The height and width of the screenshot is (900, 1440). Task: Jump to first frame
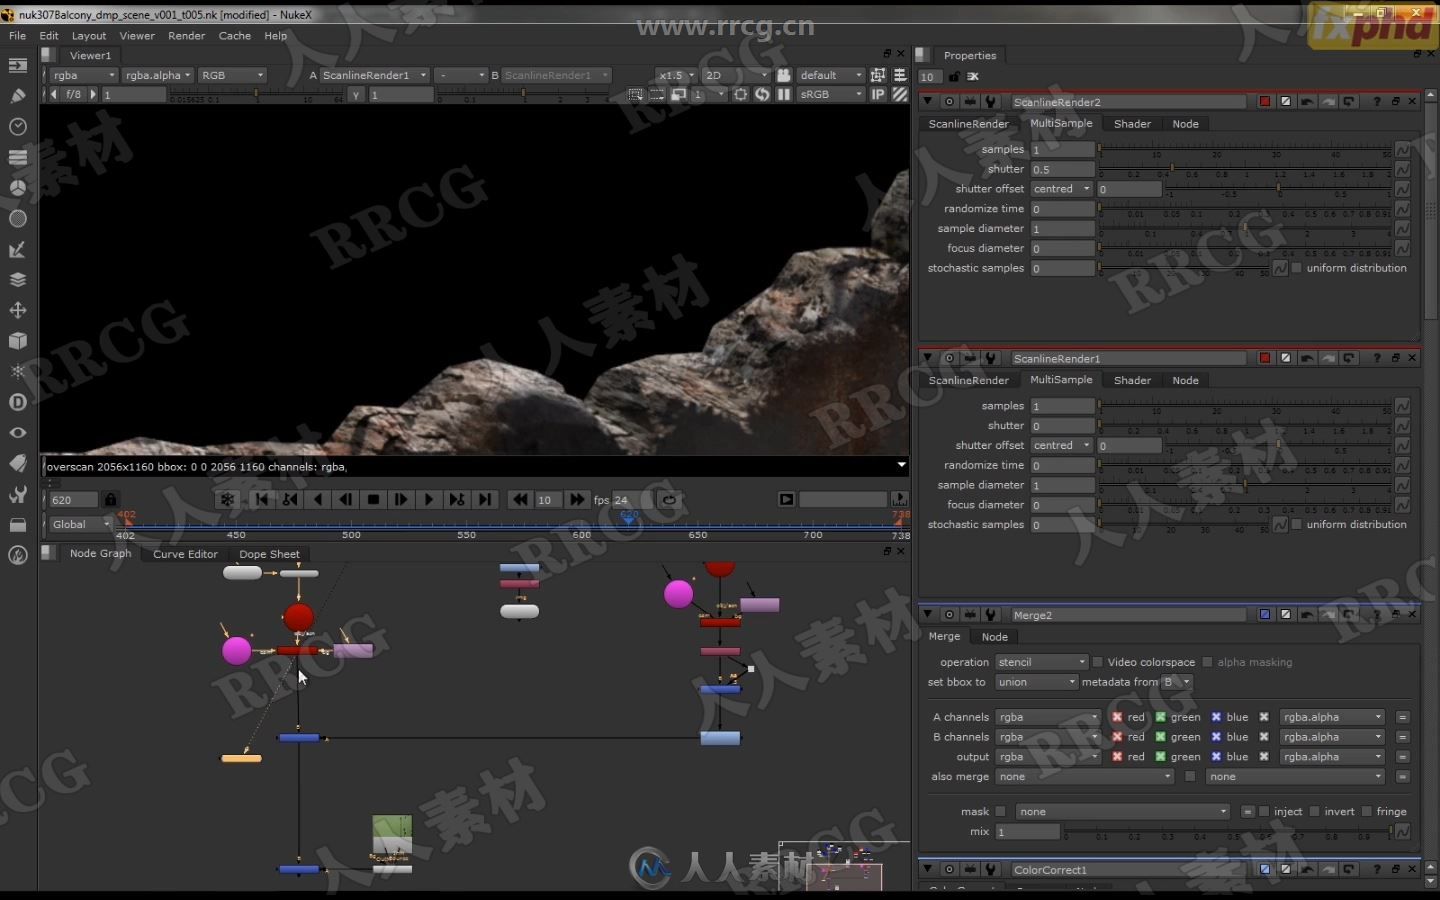coord(262,499)
